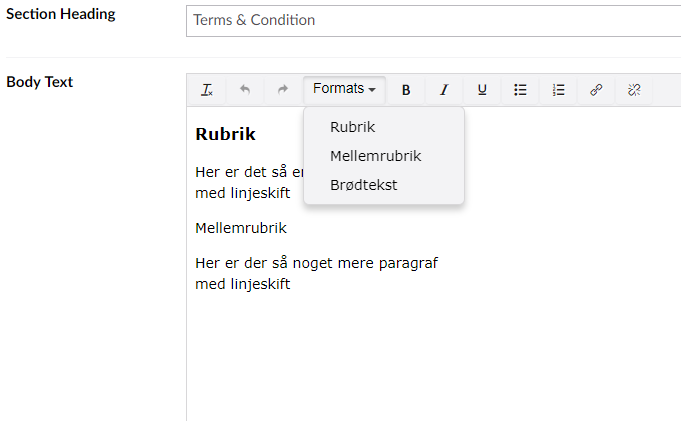
Task: Choose Rubrik from the Formats menu
Action: [x=352, y=127]
